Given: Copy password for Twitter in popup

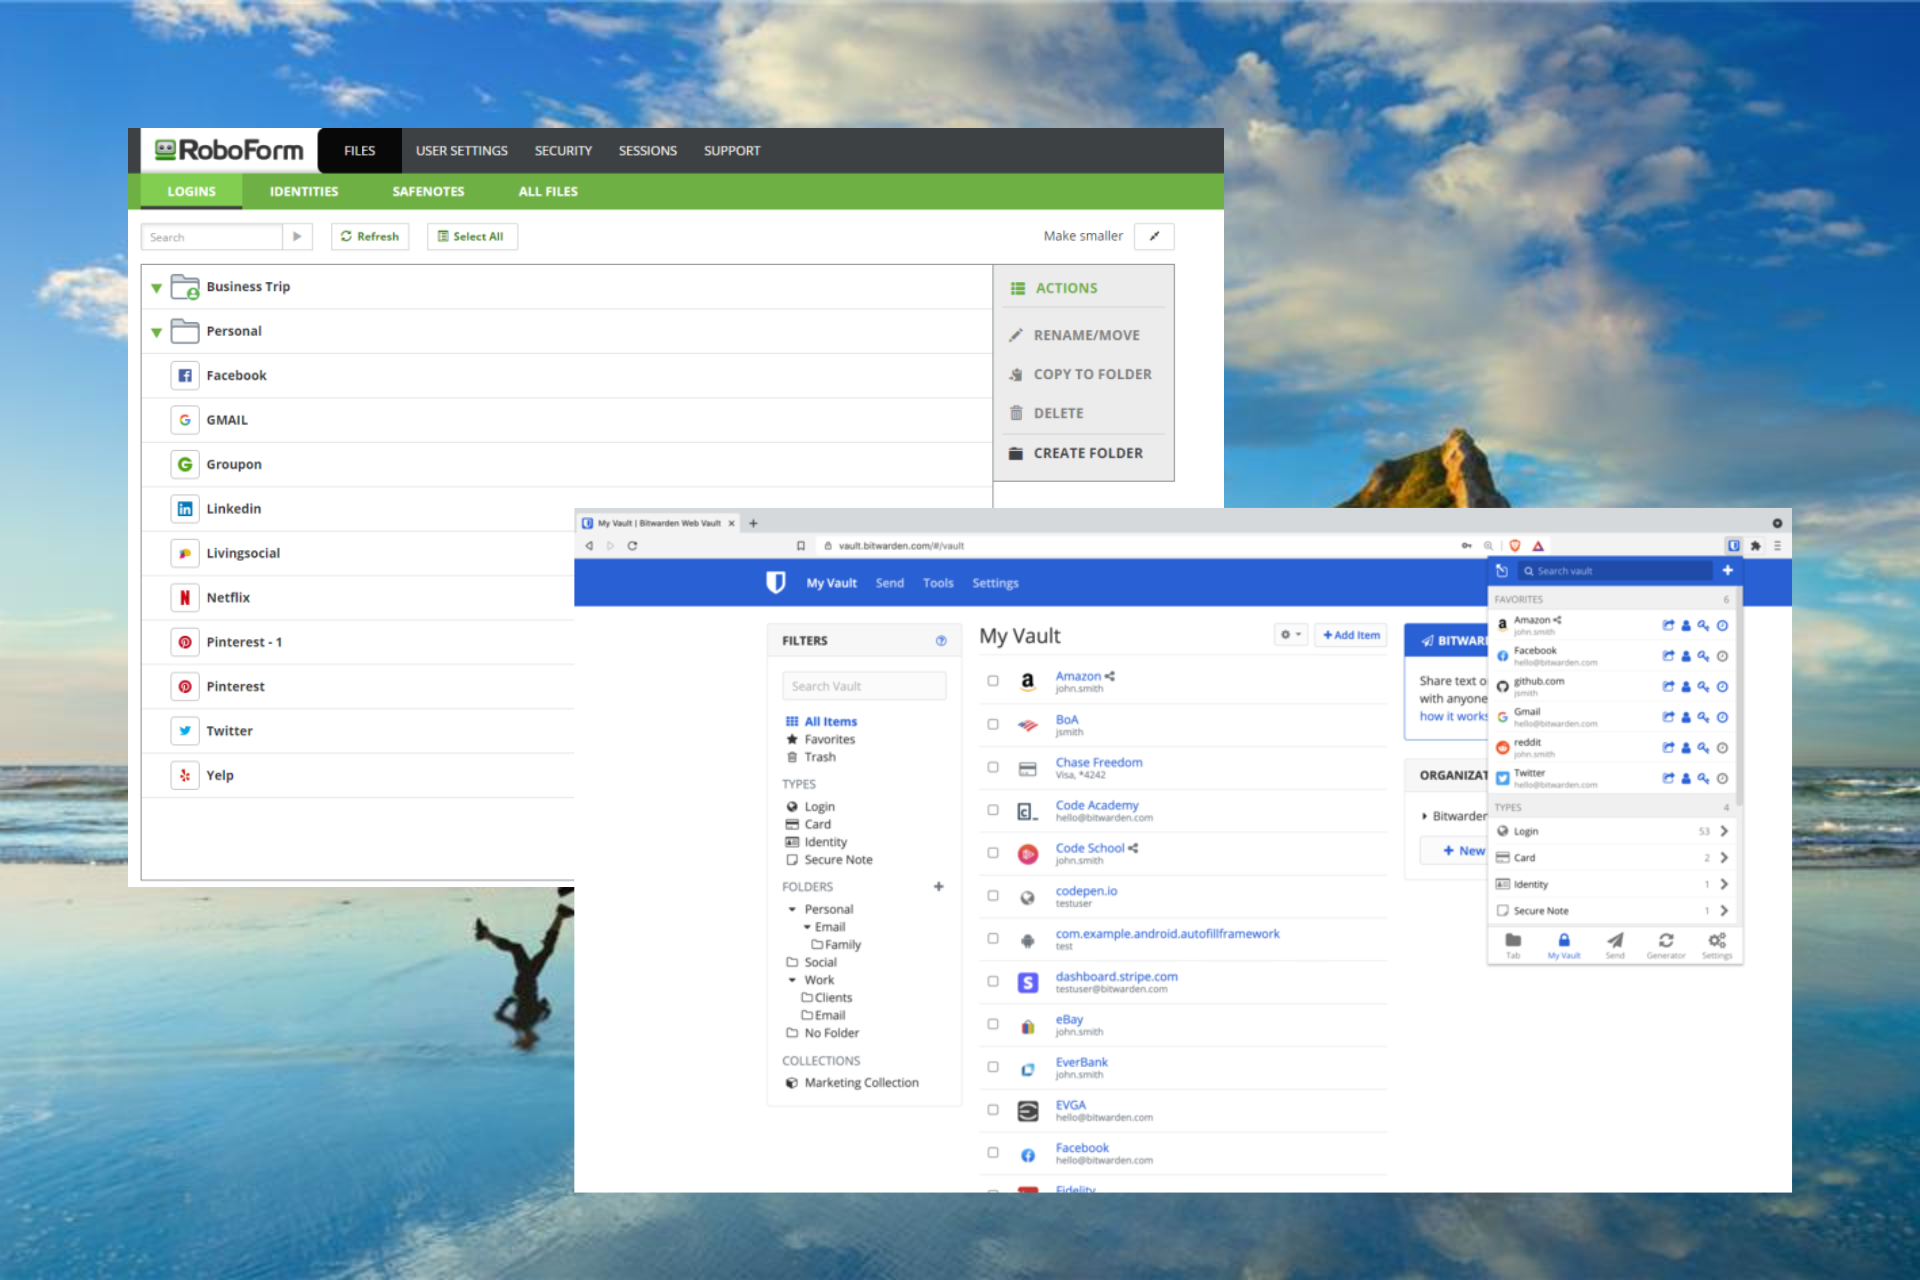Looking at the screenshot, I should tap(1703, 779).
